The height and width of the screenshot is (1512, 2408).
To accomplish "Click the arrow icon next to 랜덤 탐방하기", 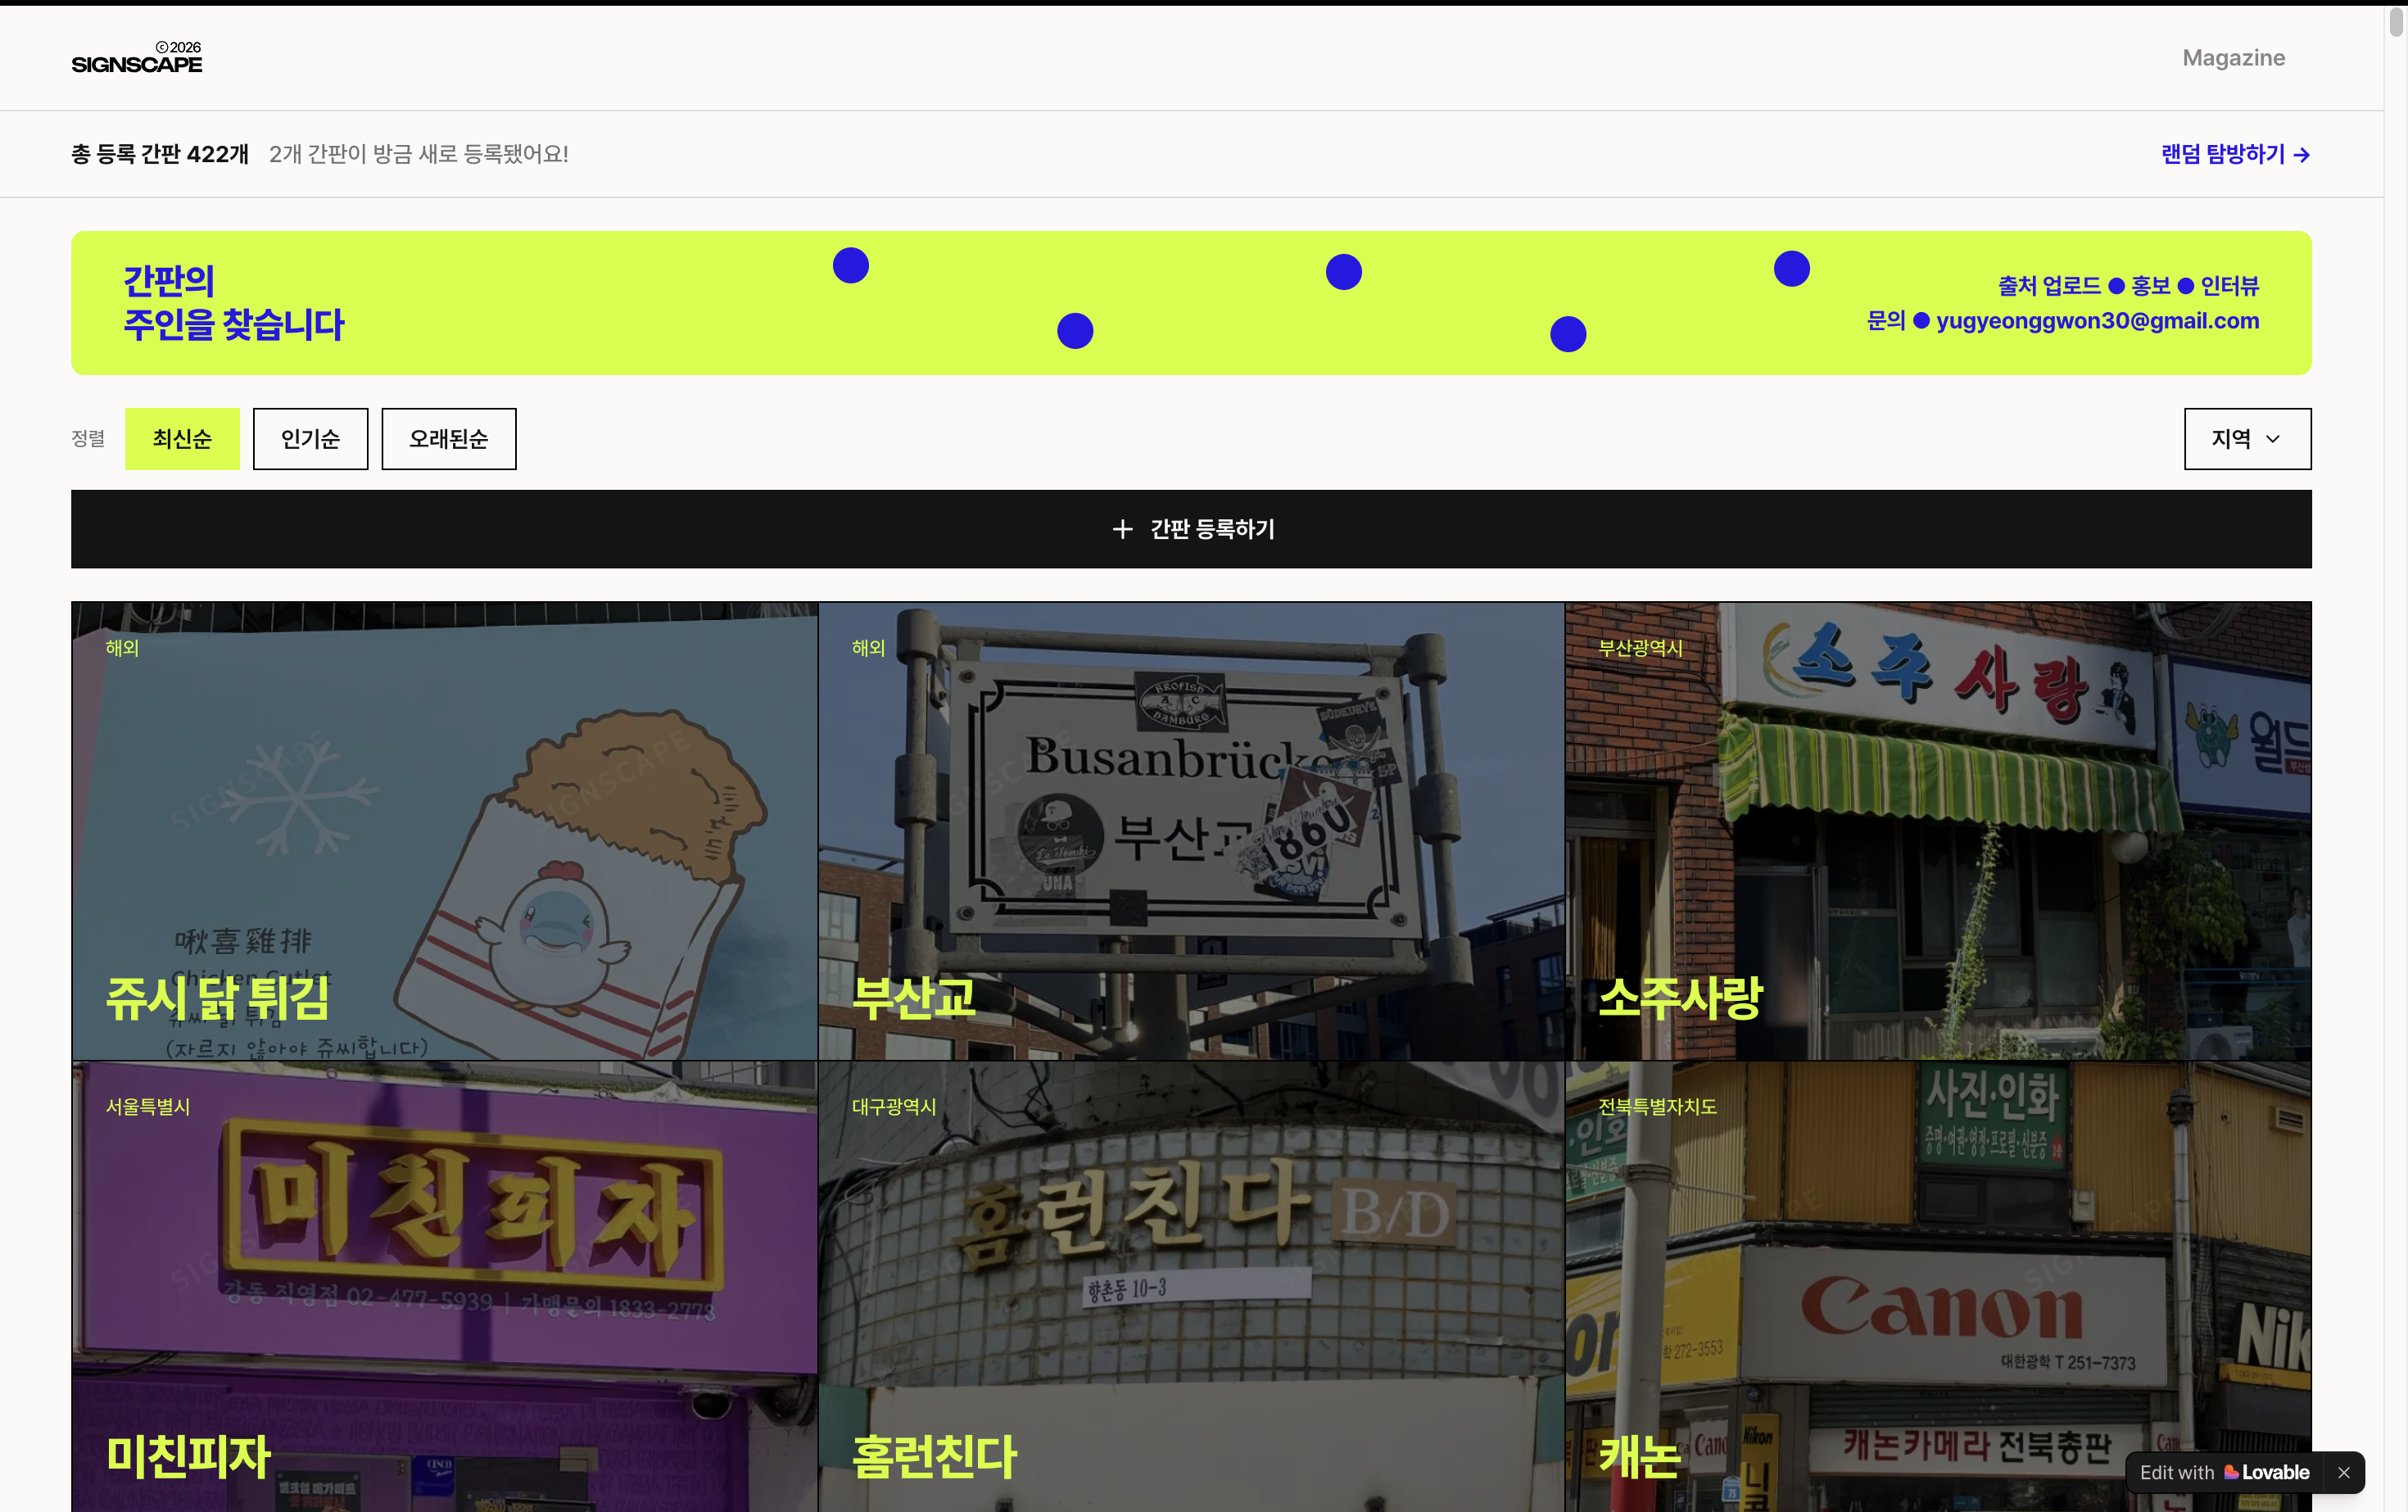I will click(x=2301, y=155).
